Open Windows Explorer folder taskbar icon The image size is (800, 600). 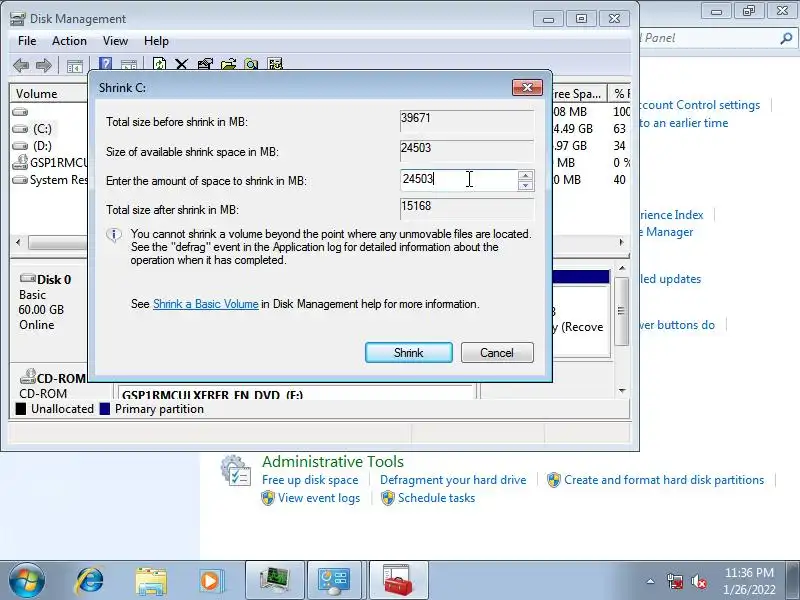tap(151, 581)
